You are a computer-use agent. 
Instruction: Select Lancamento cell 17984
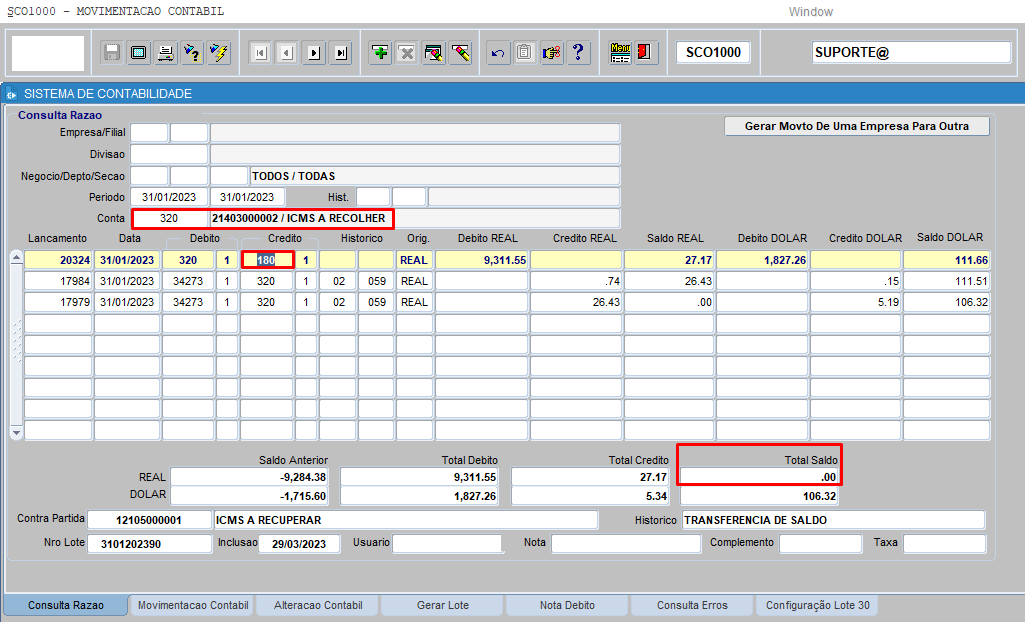(x=58, y=281)
